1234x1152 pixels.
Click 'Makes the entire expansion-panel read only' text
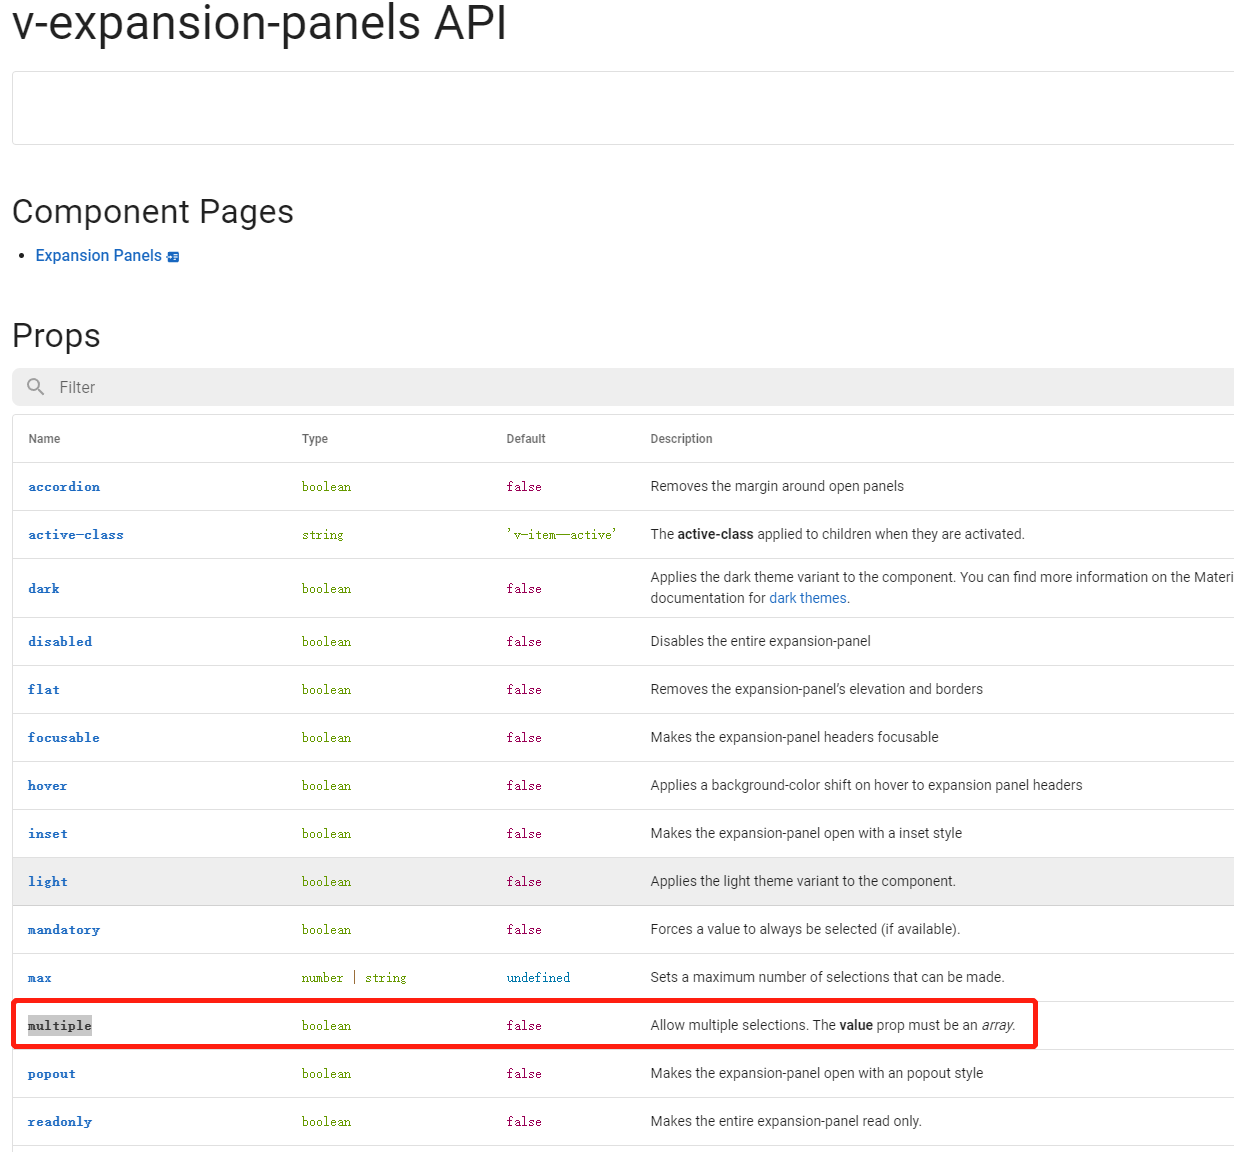tap(786, 1121)
